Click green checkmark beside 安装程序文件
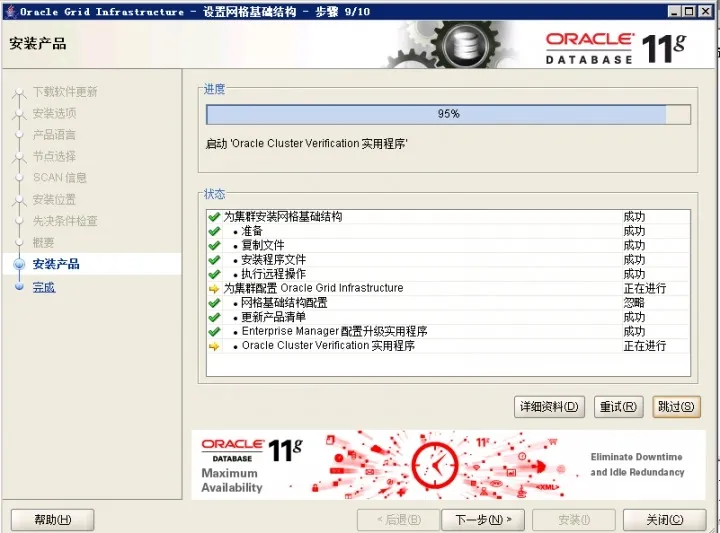 [214, 260]
